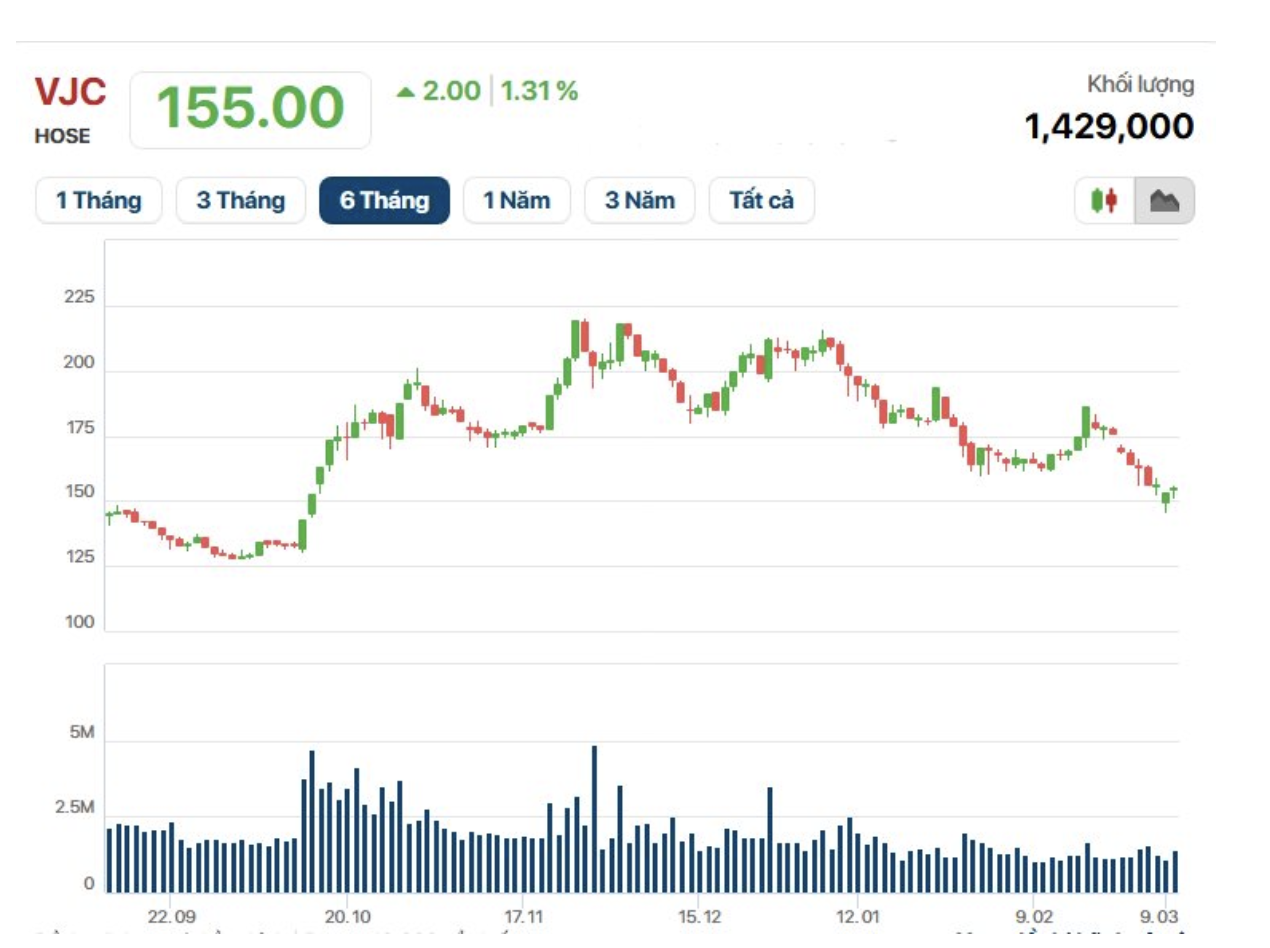Click the HOSE exchange label

click(x=62, y=137)
